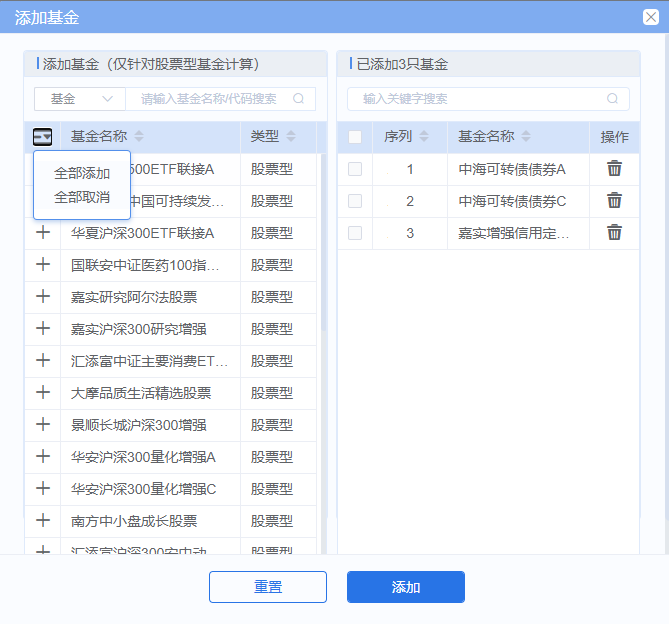
Task: Tick the select-all checkbox in added funds header
Action: tap(355, 137)
